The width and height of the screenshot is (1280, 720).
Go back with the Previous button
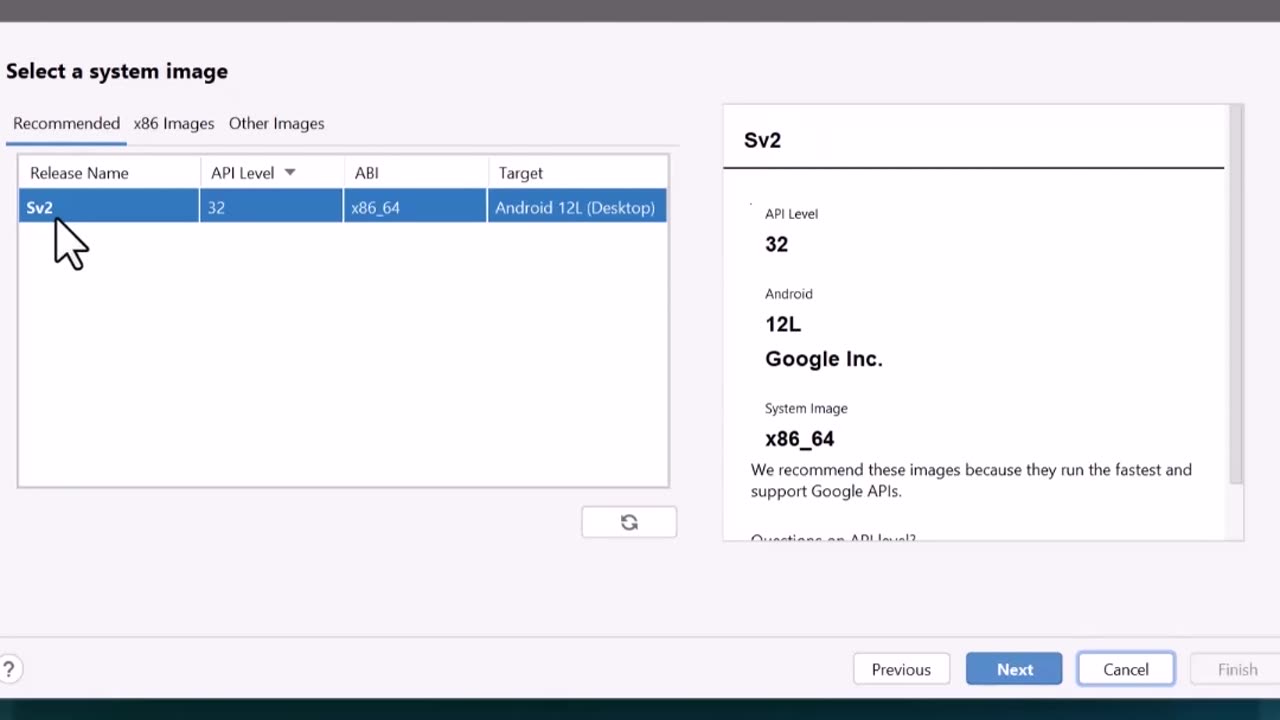point(901,669)
